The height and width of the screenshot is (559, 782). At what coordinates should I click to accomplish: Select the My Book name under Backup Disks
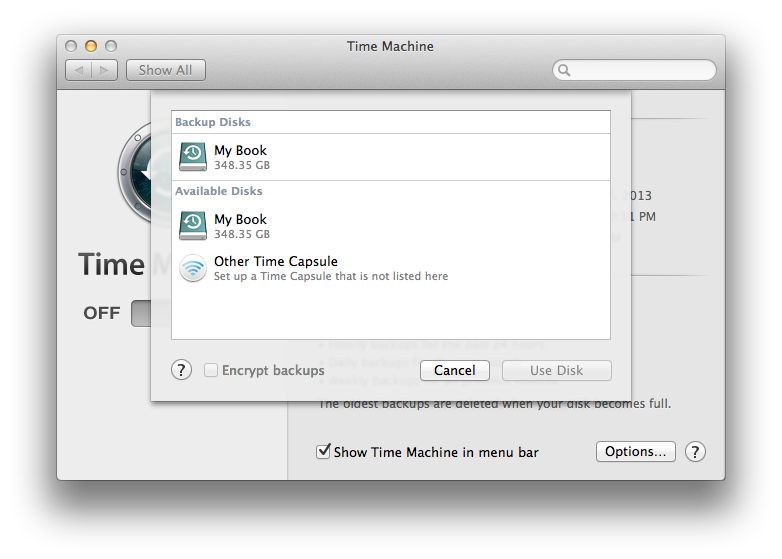pyautogui.click(x=240, y=150)
